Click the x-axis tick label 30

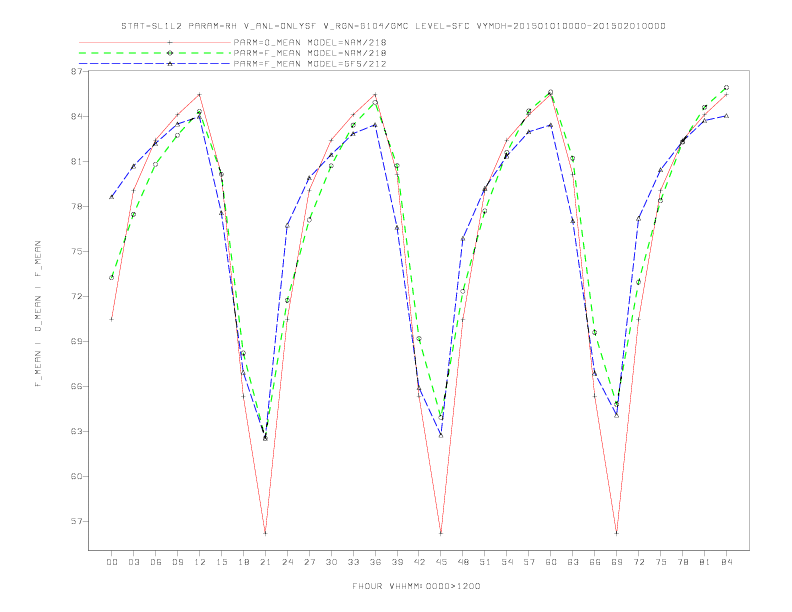coord(331,562)
